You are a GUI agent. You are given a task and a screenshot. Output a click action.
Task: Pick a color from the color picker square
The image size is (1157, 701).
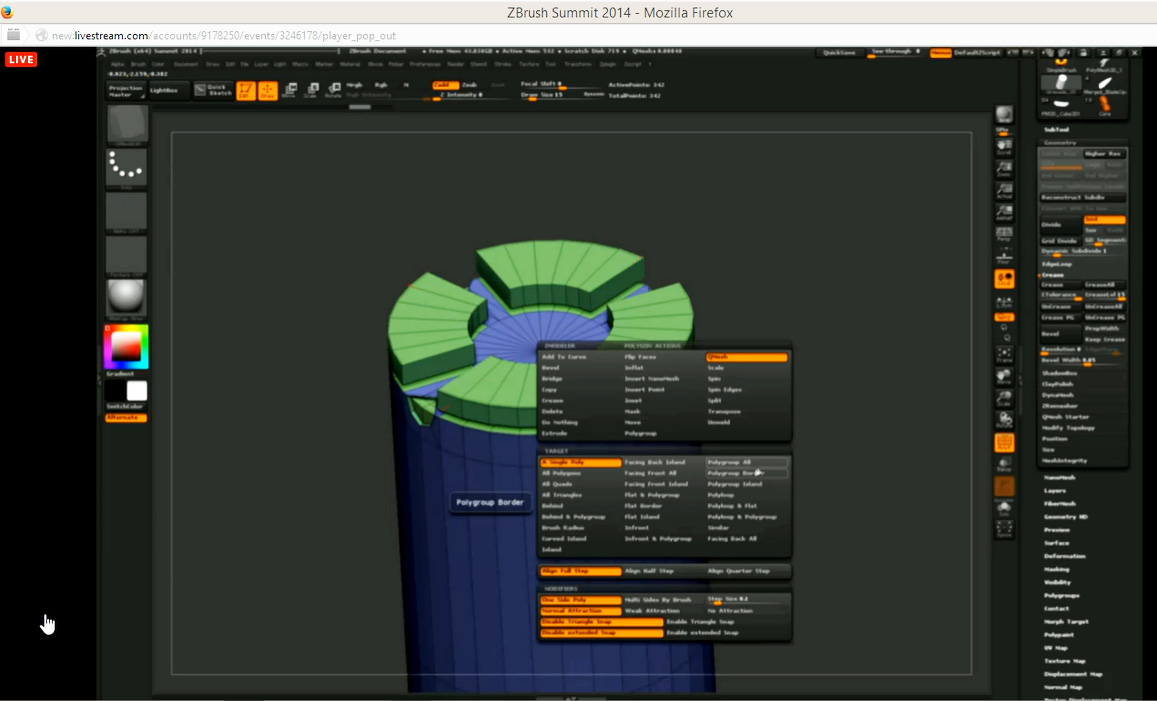tap(126, 346)
